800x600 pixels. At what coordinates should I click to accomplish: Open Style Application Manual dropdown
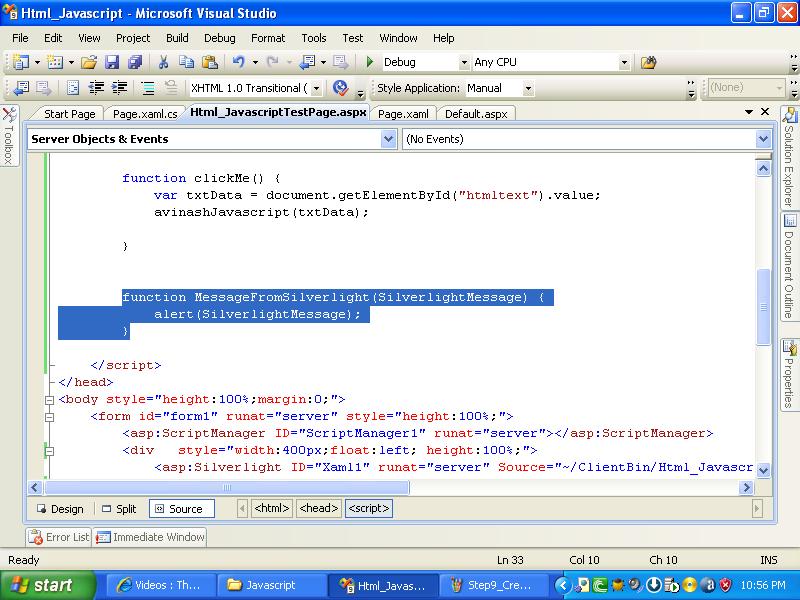point(528,88)
